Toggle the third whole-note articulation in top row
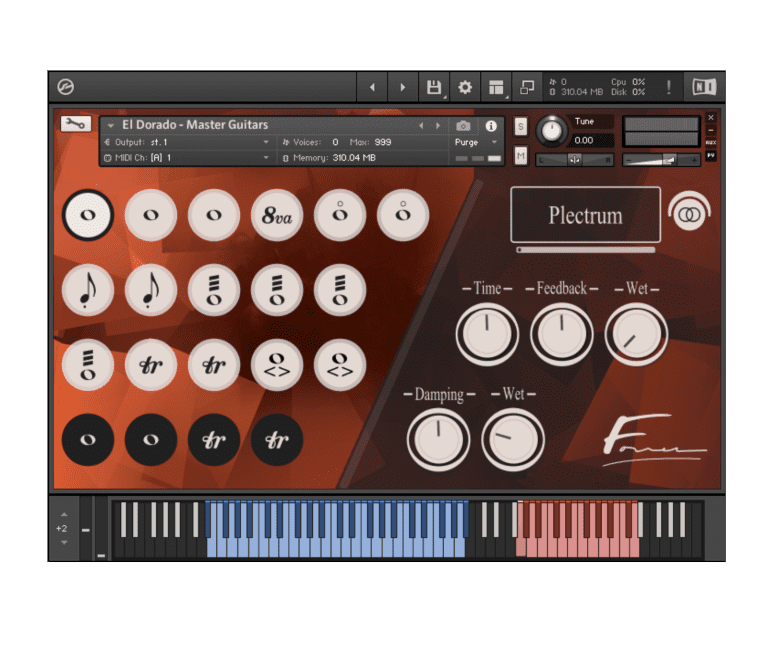768x645 pixels. click(x=214, y=215)
